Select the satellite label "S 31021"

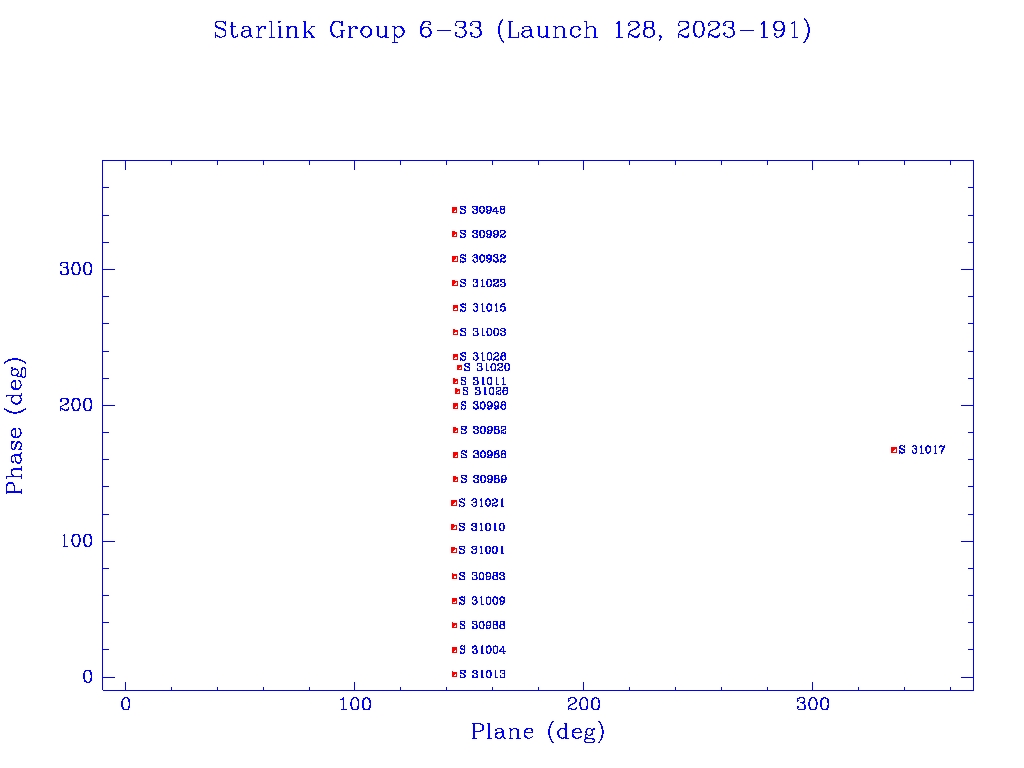pos(481,503)
